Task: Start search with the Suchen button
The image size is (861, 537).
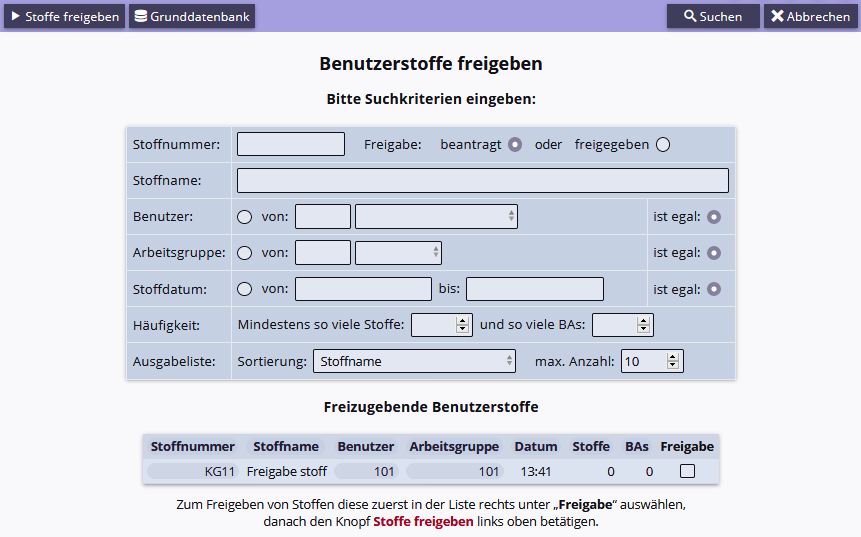Action: click(713, 16)
